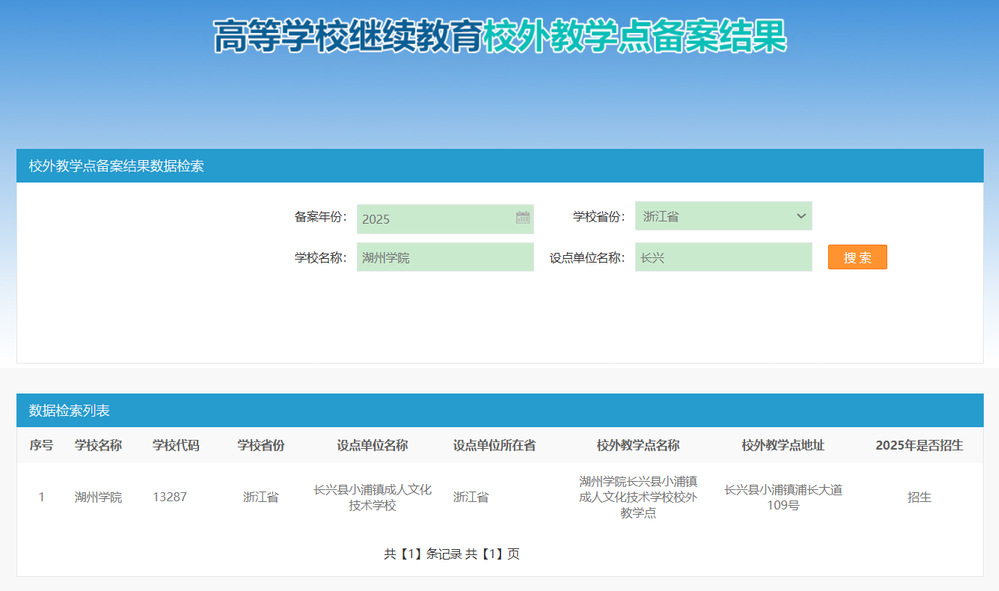Click the 长兴县小浦镇成人文化技术学校 unit name cell
Viewport: 999px width, 591px height.
[x=372, y=497]
